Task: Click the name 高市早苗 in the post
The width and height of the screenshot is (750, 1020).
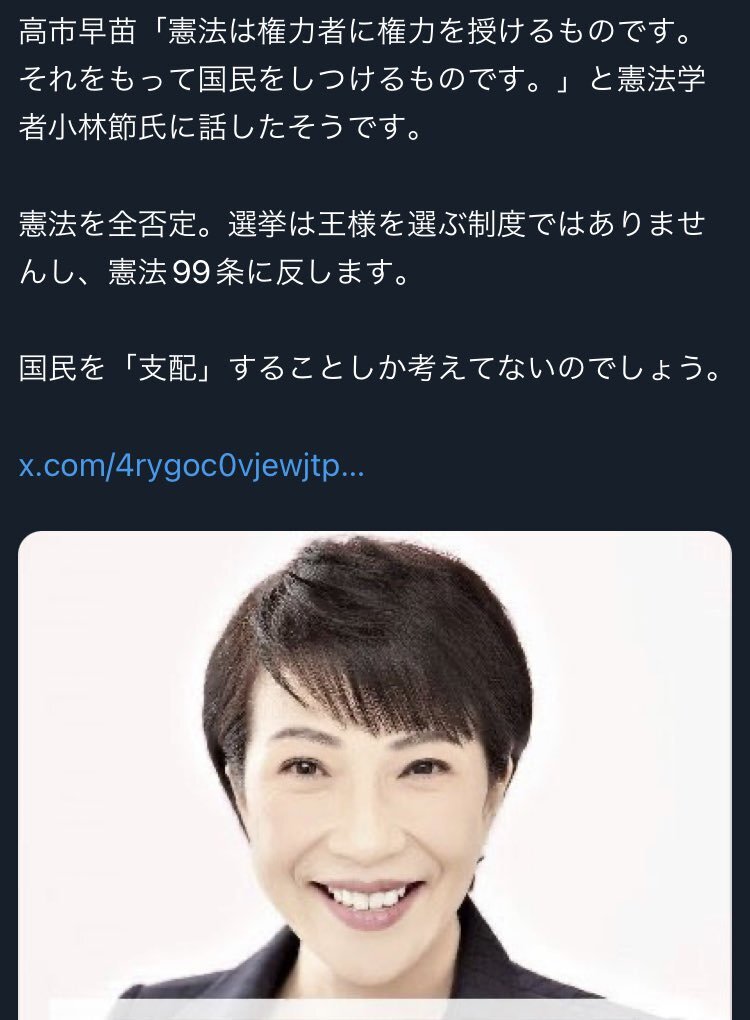Action: (x=77, y=31)
